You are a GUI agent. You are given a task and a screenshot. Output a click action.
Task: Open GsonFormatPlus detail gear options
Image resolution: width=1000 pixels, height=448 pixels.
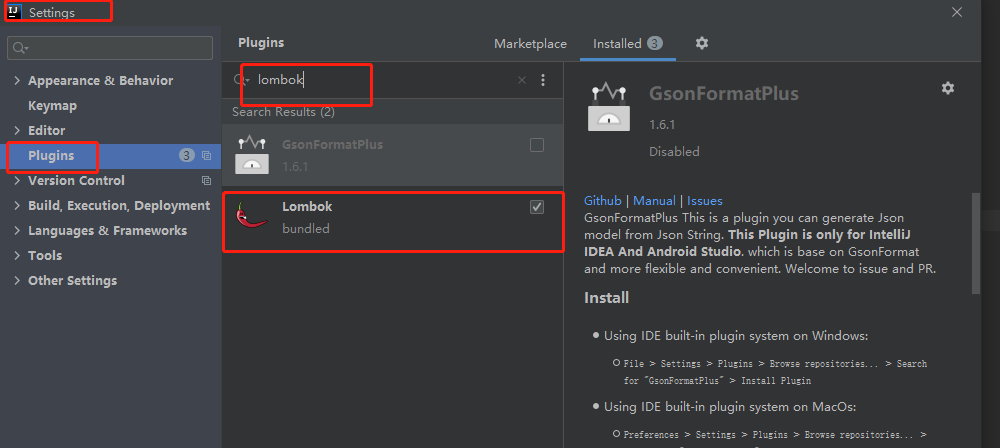948,88
